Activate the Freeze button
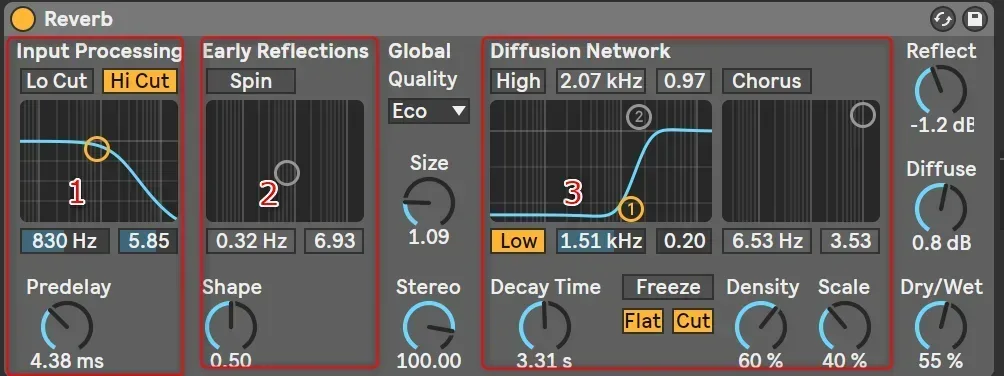1004x376 pixels. [x=668, y=287]
